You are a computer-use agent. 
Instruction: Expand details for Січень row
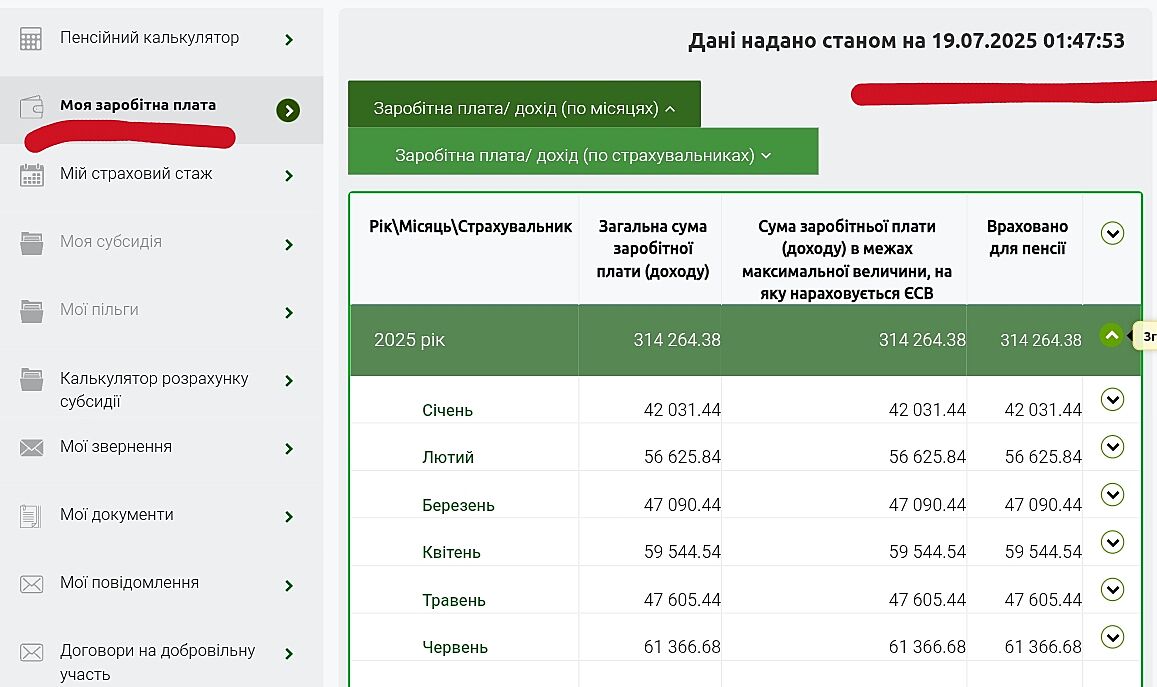tap(1111, 400)
